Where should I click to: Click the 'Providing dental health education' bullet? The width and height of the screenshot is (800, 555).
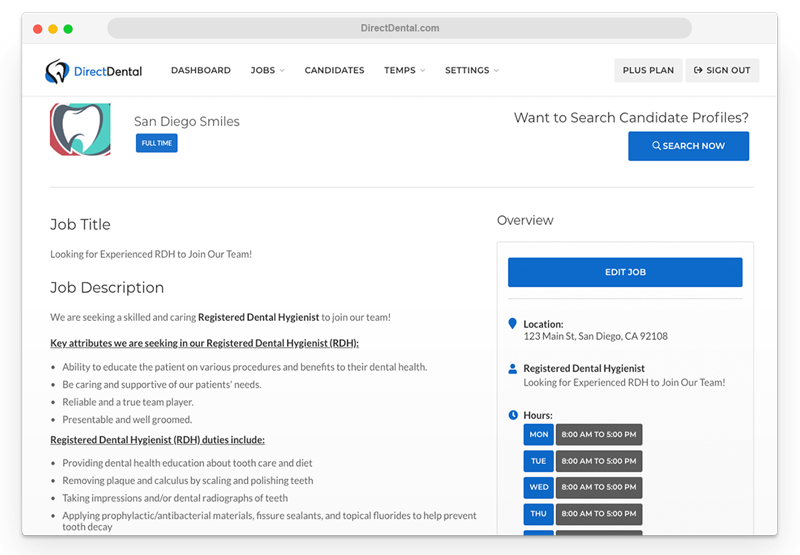coord(187,463)
